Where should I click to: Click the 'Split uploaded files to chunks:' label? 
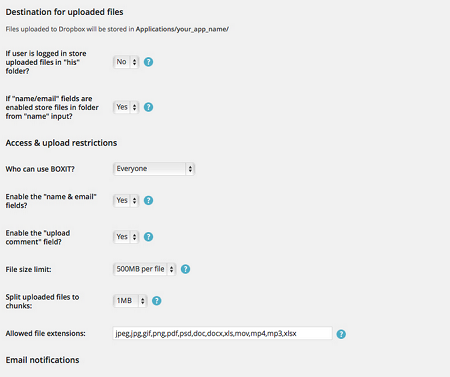point(42,301)
